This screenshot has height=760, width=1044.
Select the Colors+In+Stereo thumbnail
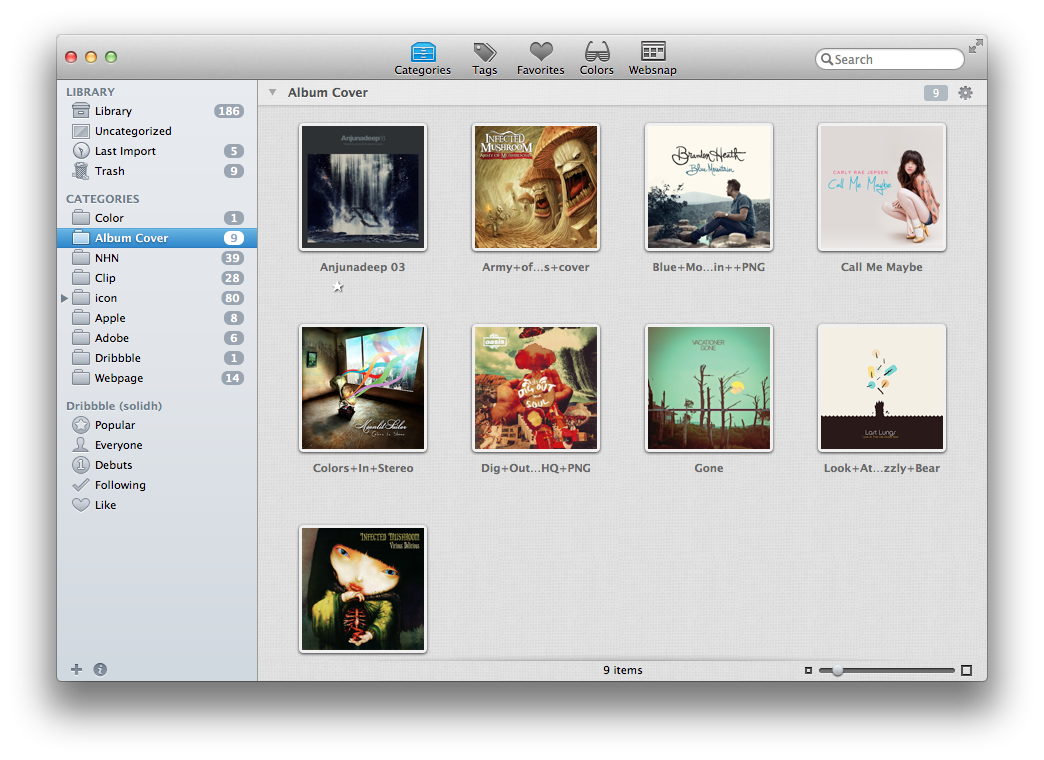[x=363, y=388]
